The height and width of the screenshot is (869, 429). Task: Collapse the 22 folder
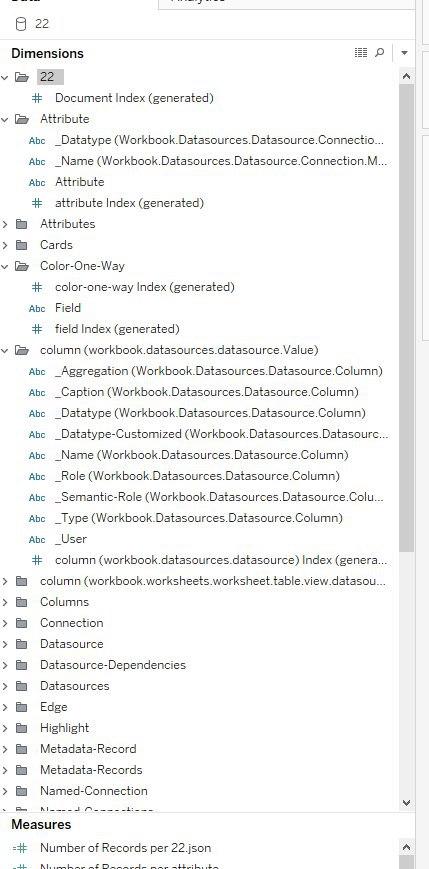[x=4, y=77]
